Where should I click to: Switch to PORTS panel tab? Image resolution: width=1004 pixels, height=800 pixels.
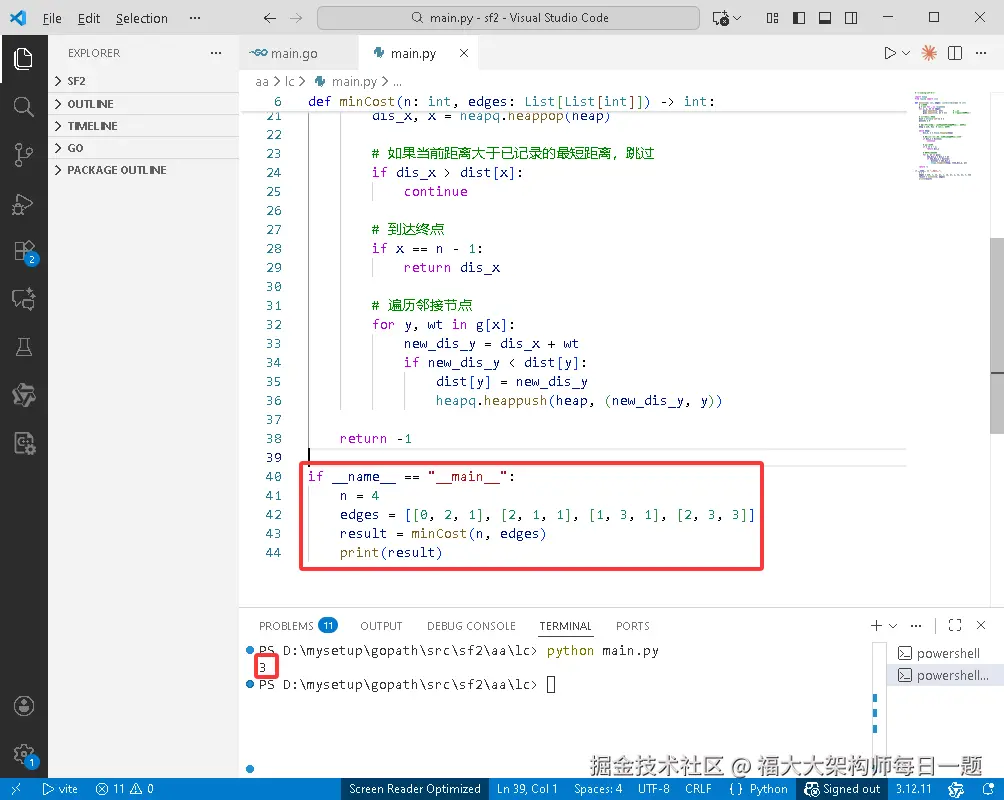(x=633, y=626)
